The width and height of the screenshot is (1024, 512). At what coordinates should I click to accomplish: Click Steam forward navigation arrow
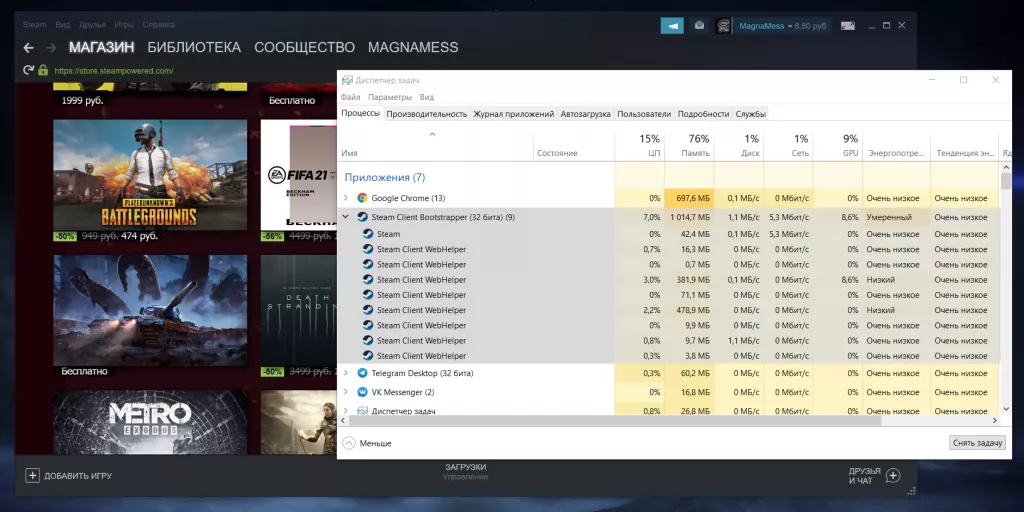tap(51, 48)
